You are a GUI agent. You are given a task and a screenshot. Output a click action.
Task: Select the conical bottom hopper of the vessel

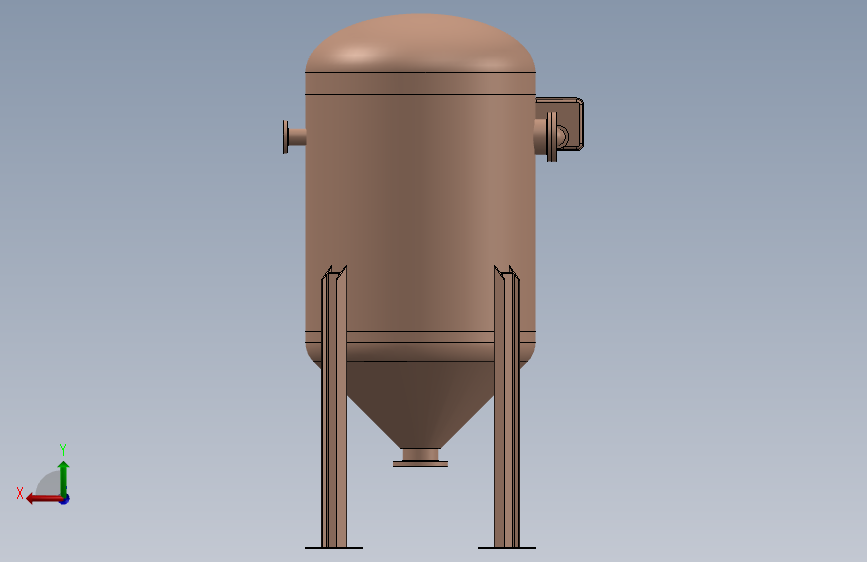tap(420, 404)
